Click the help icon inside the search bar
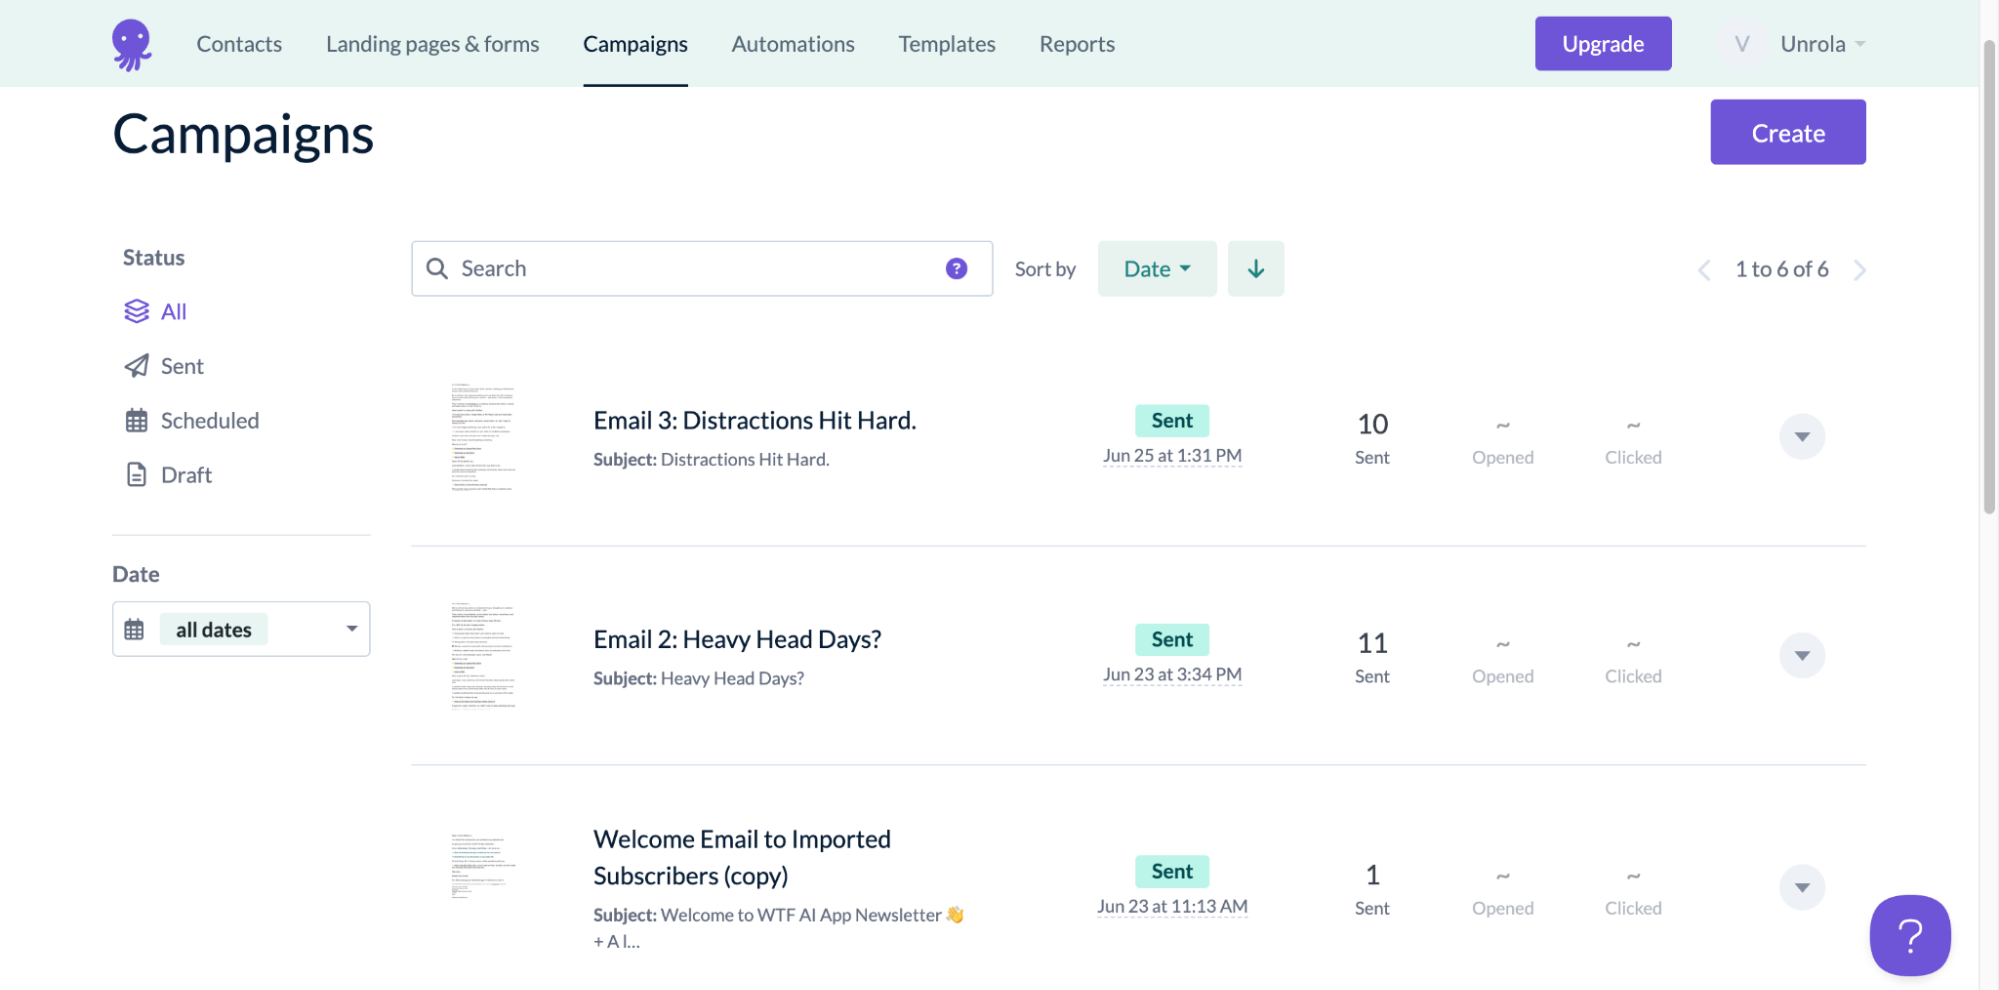The height and width of the screenshot is (990, 1999). pos(956,268)
